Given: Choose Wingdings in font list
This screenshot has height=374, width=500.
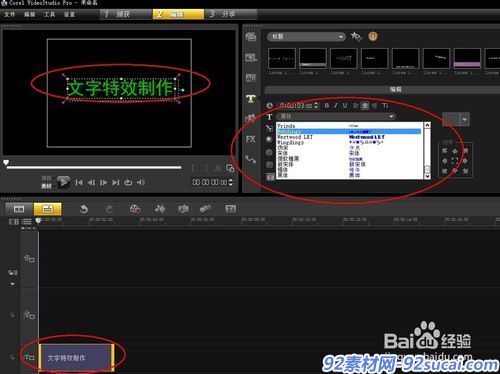Looking at the screenshot, I should tap(349, 142).
